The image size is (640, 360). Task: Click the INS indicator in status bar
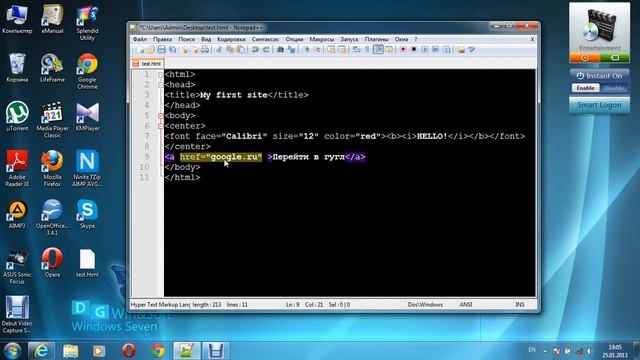[520, 304]
